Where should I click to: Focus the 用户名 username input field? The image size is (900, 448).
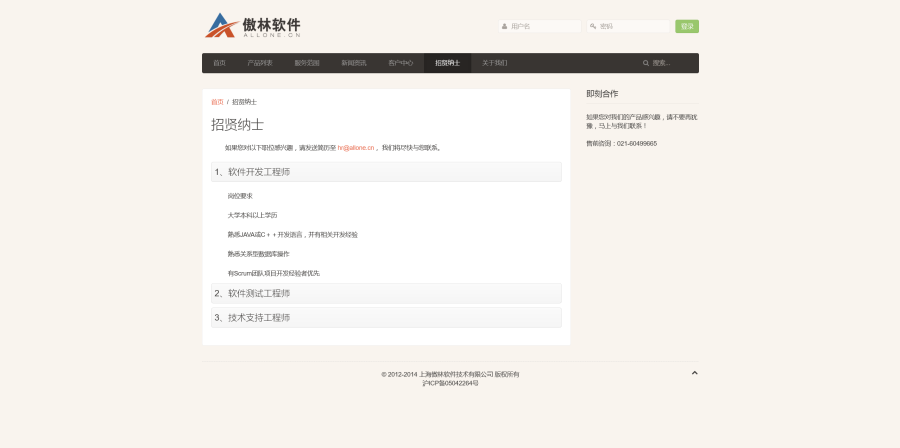point(540,26)
